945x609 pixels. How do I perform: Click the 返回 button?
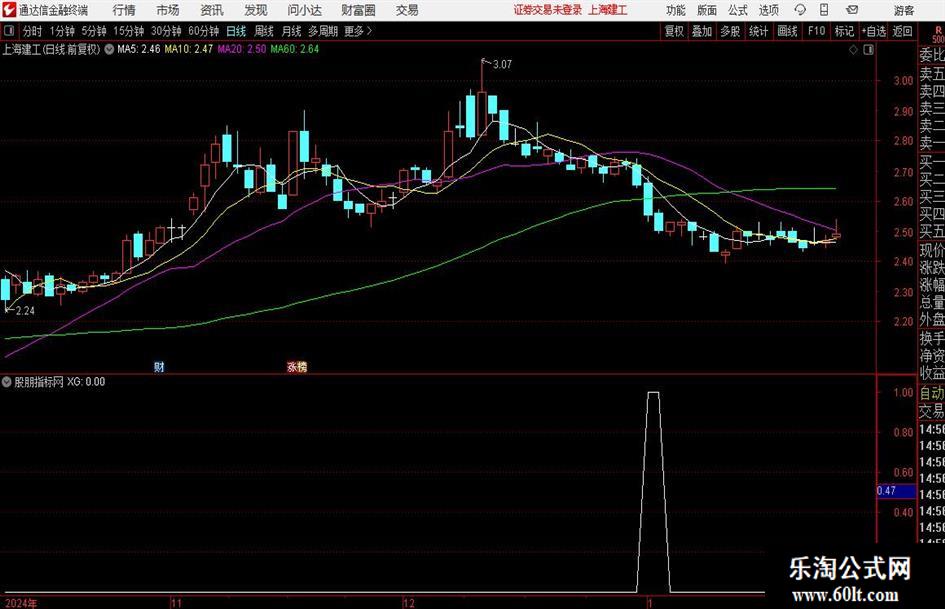click(x=902, y=31)
